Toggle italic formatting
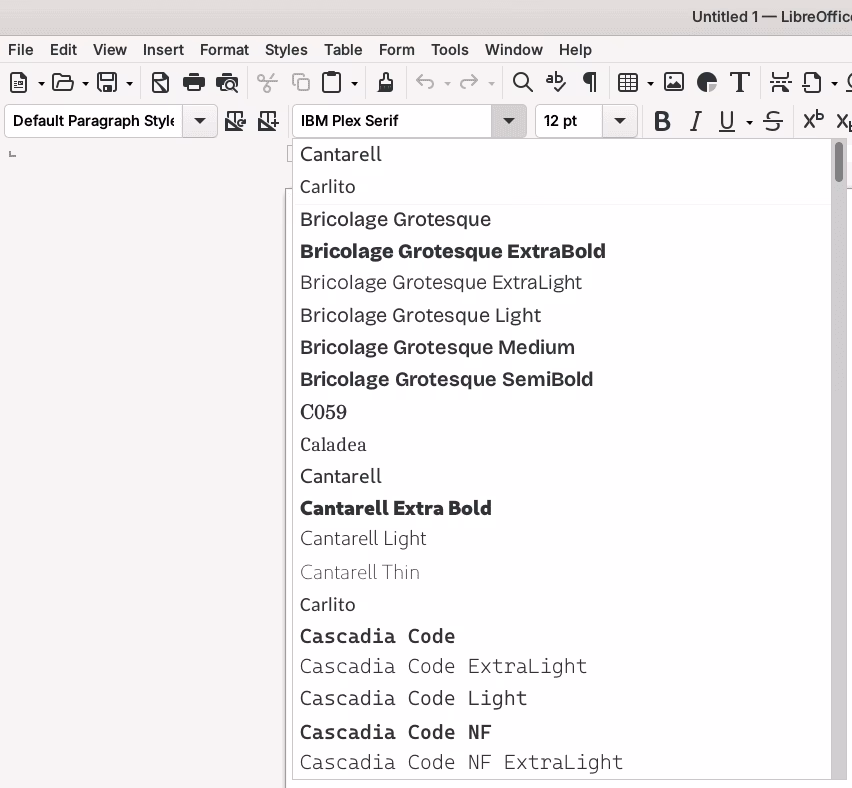The height and width of the screenshot is (788, 852). click(695, 120)
